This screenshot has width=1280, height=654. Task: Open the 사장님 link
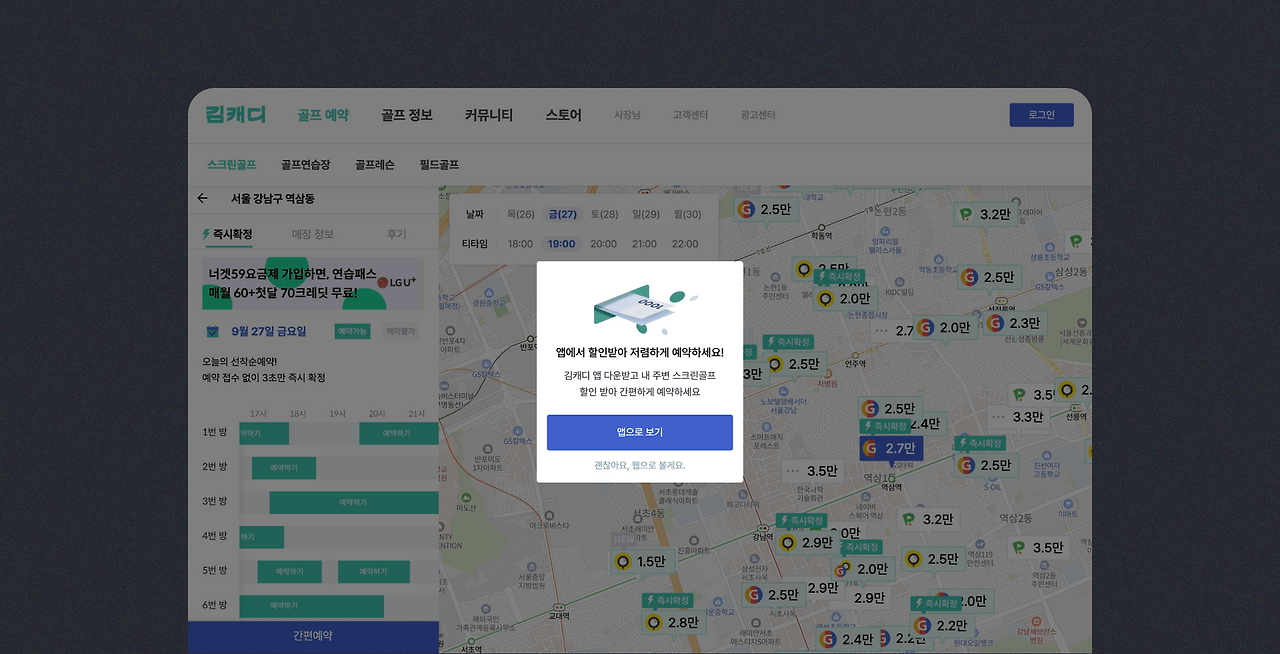627,115
